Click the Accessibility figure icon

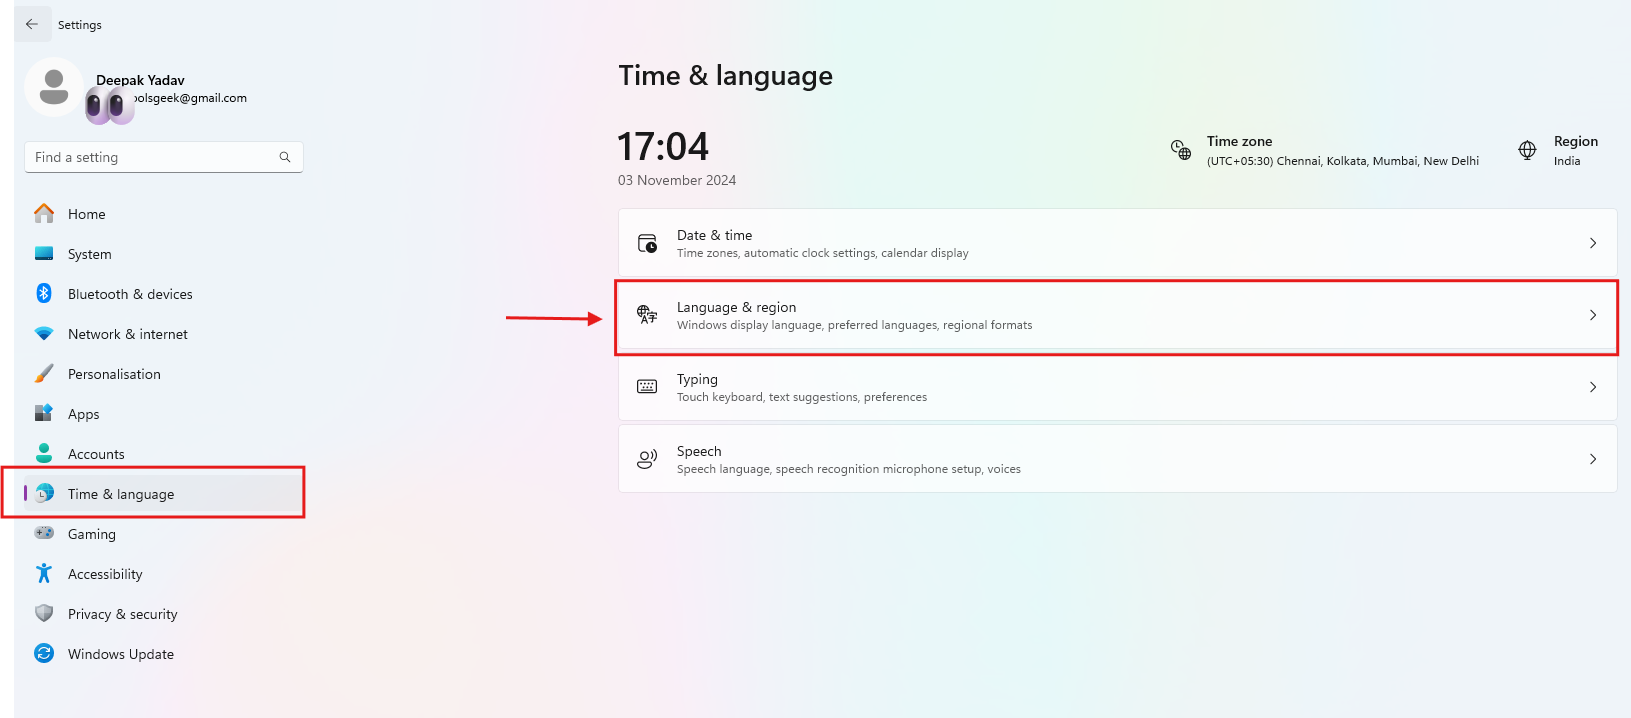(x=44, y=573)
